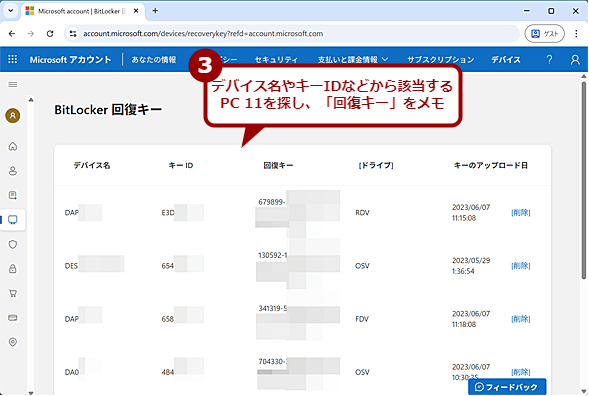
Task: Open the Devices monitor sidebar icon
Action: (13, 220)
